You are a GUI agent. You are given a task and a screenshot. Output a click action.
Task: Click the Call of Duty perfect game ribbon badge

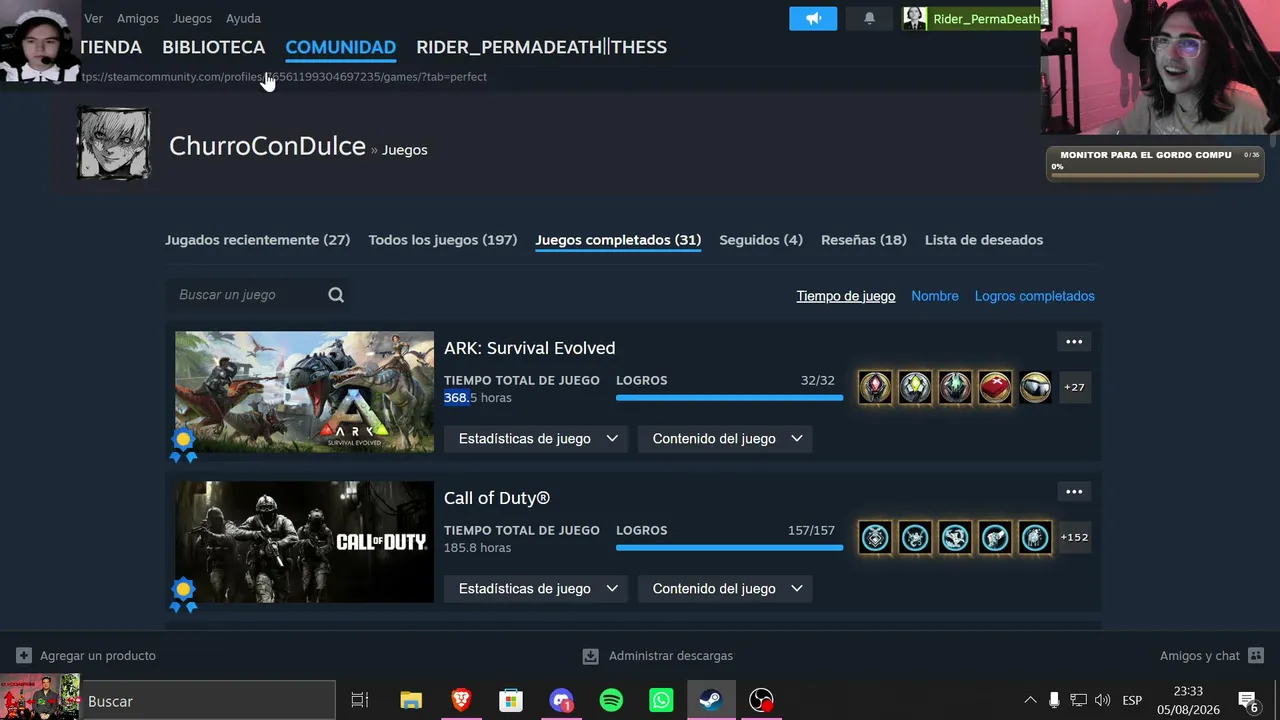[183, 595]
